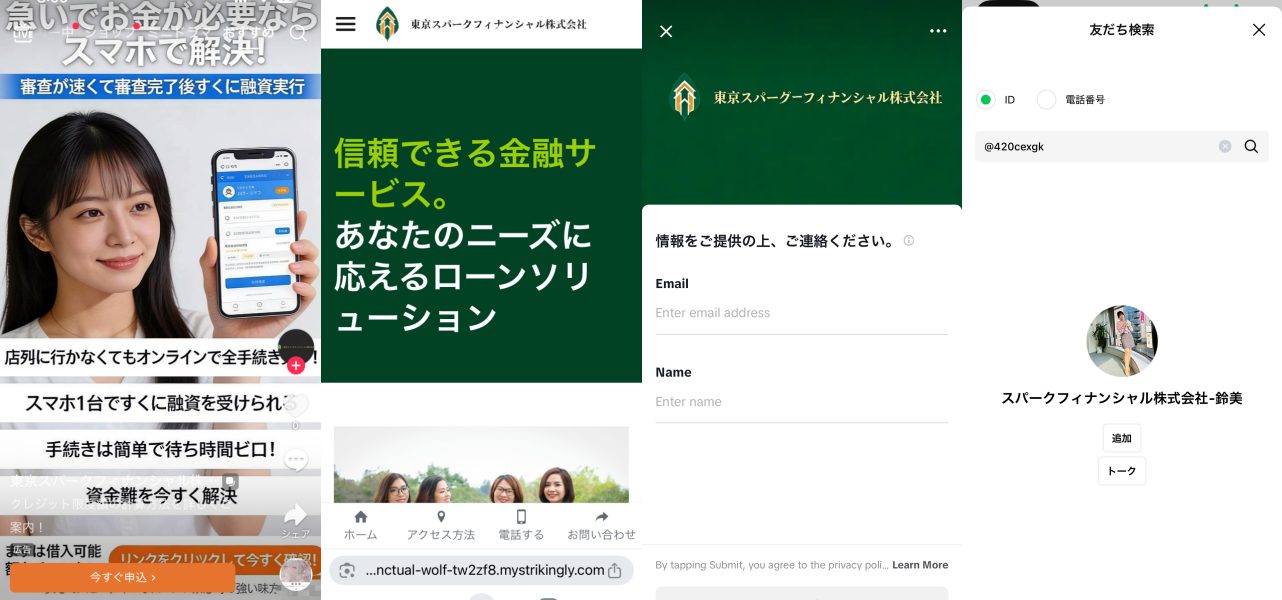Tap the 追加 button to add friend
This screenshot has height=600, width=1282.
pos(1121,437)
